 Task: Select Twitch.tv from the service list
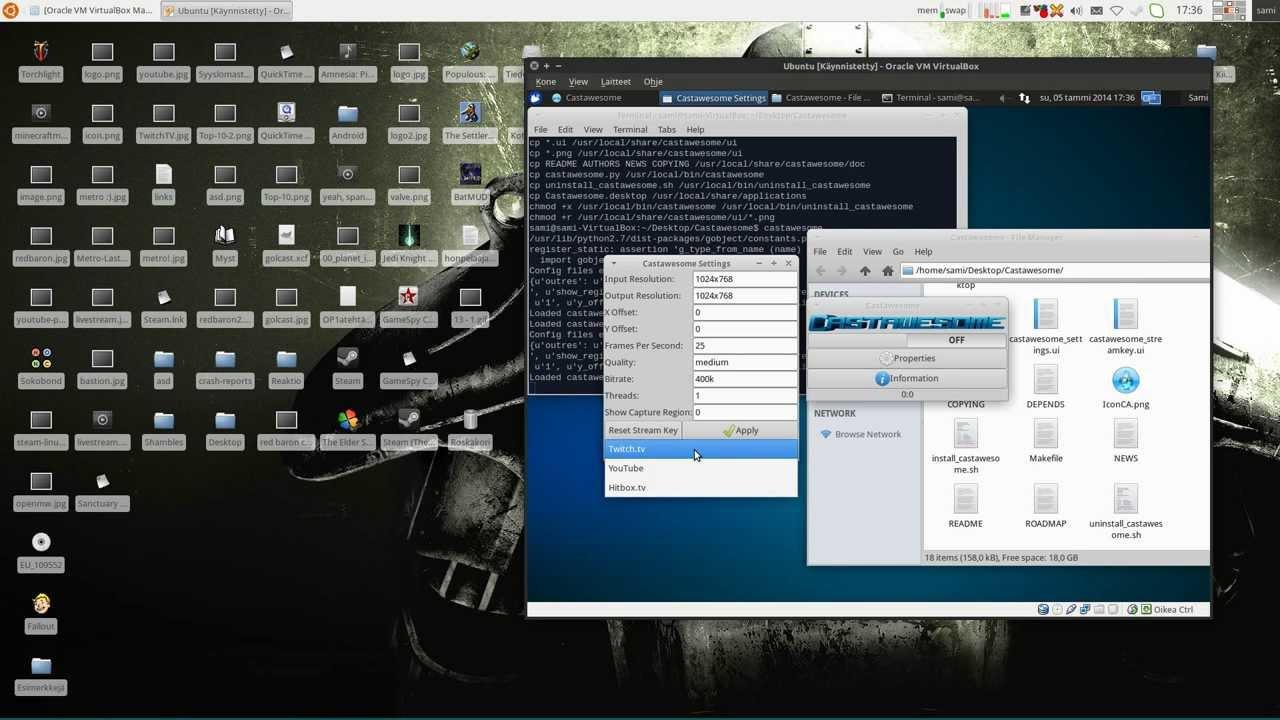pyautogui.click(x=701, y=449)
